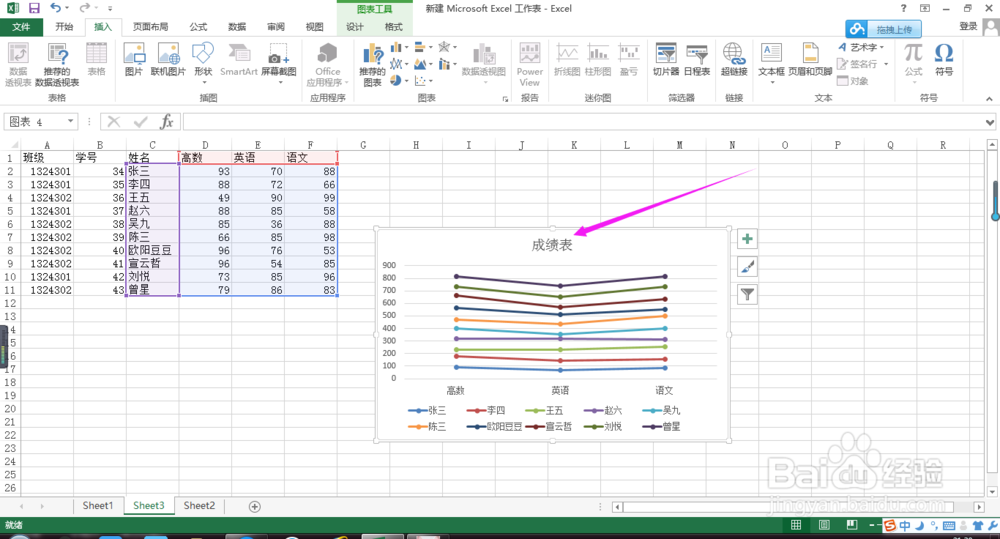Switch to the 页面布局 tab
The image size is (1000, 539).
pyautogui.click(x=151, y=27)
